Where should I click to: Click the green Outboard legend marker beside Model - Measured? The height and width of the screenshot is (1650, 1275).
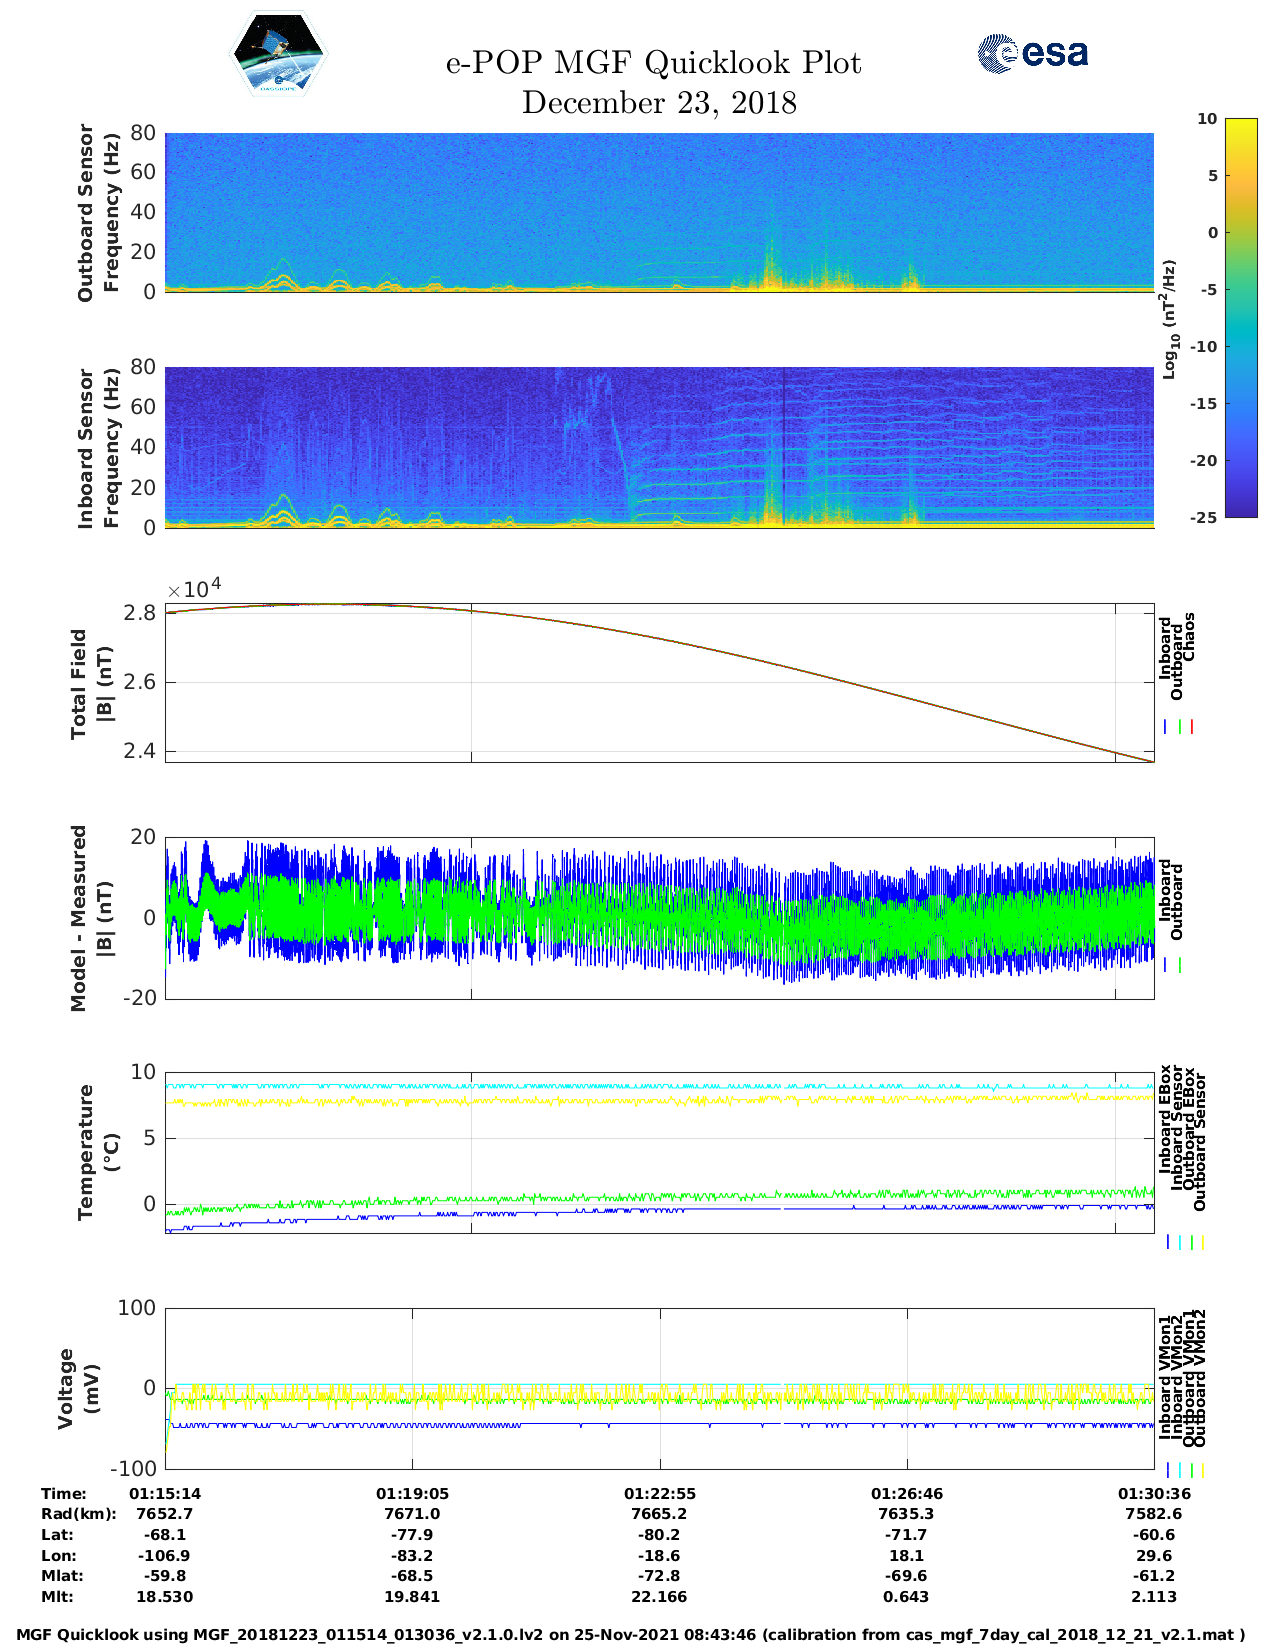tap(1180, 965)
